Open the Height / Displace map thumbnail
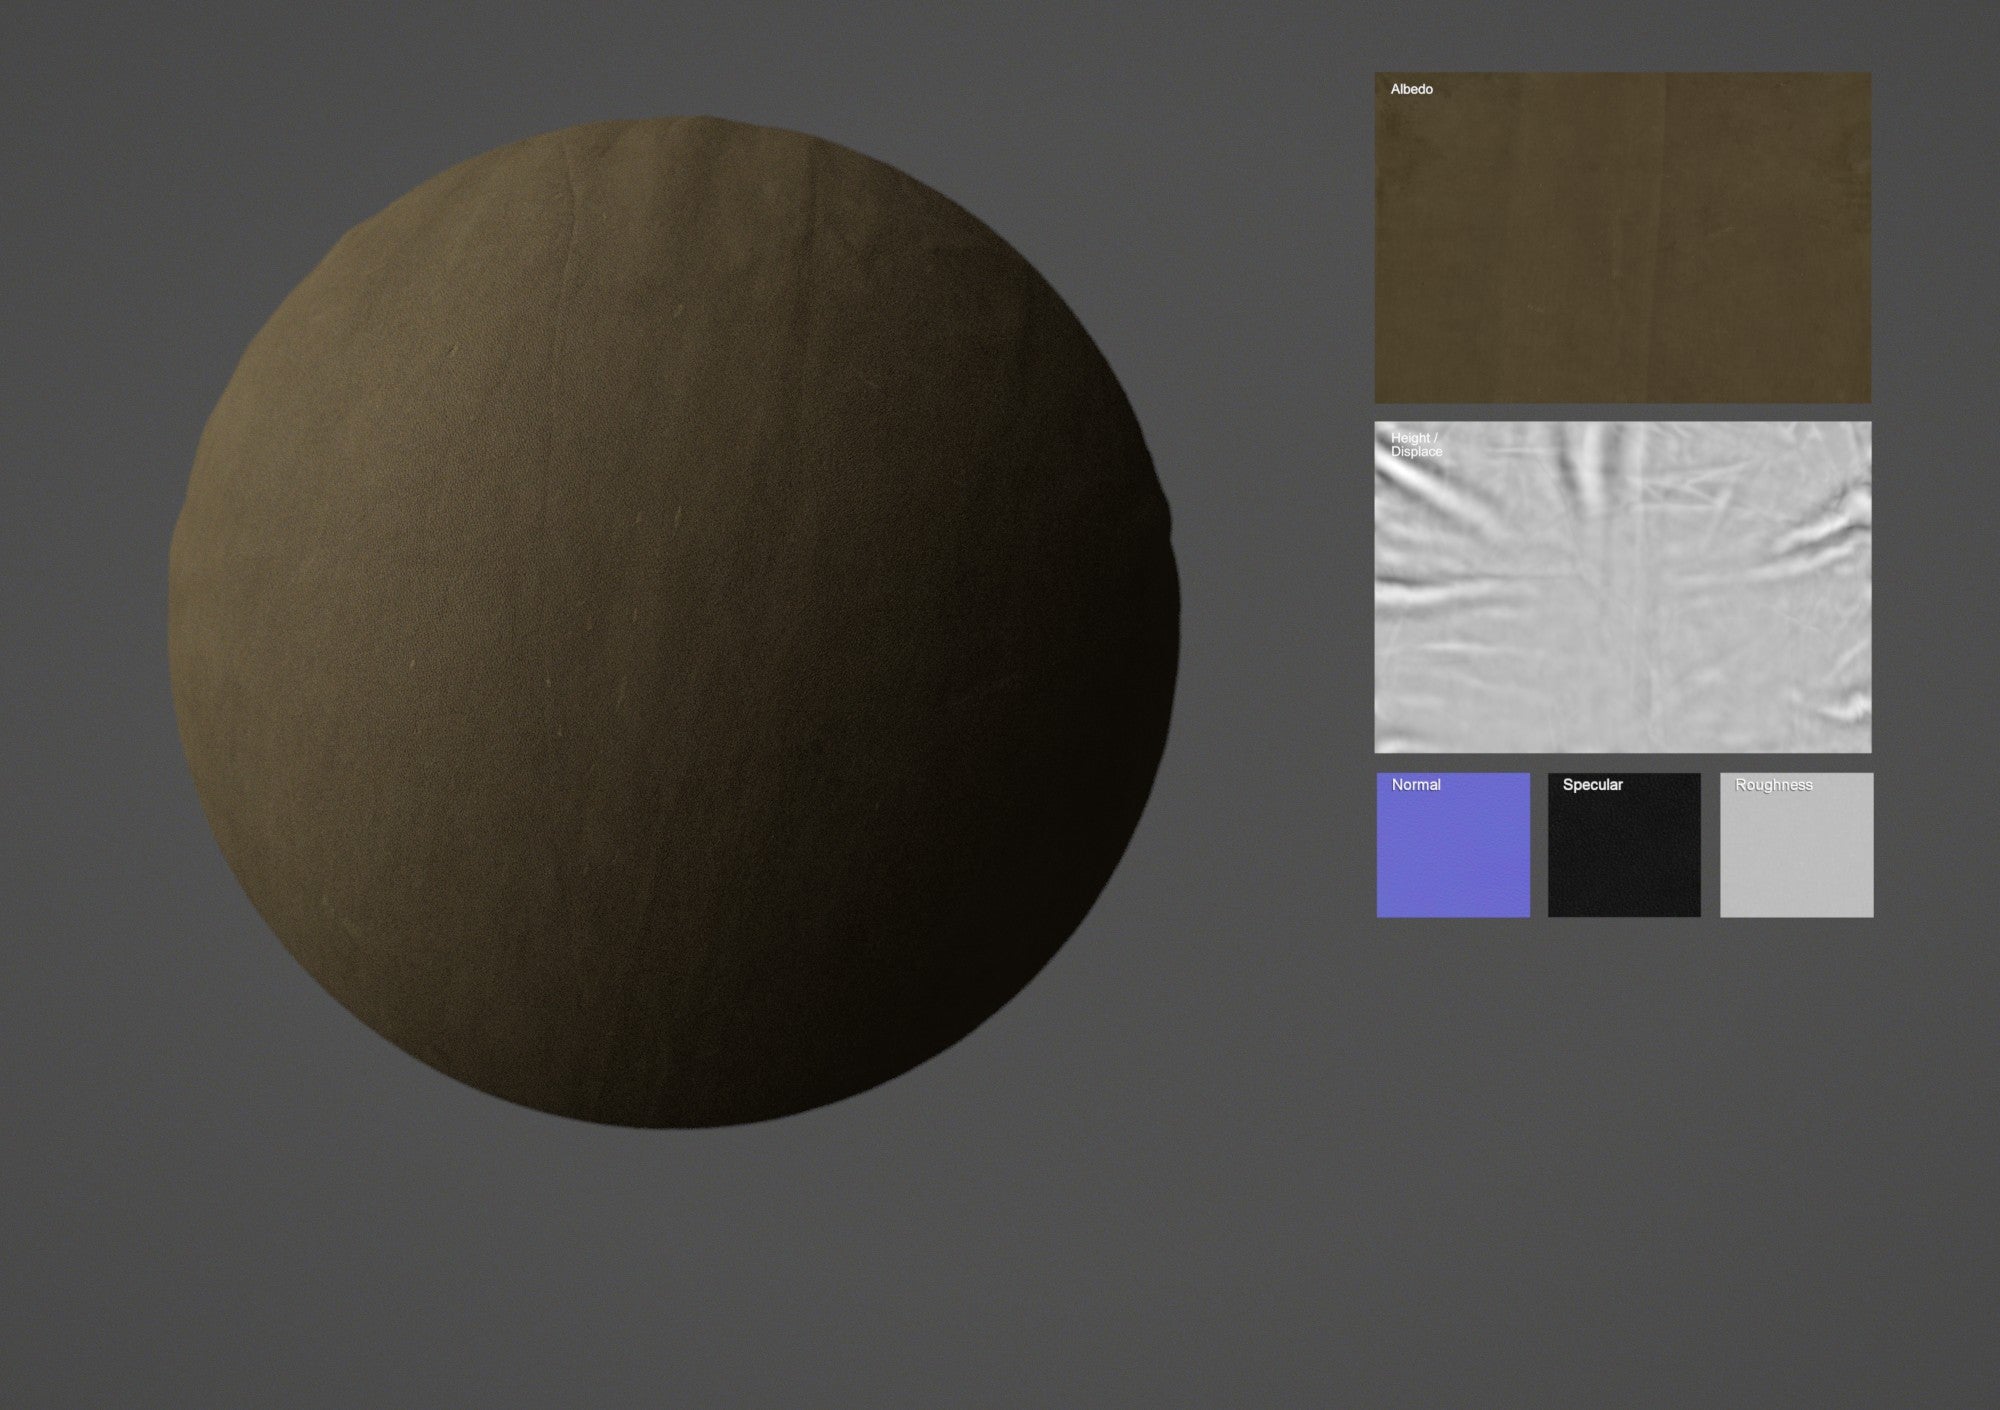This screenshot has height=1410, width=2000. 1622,587
